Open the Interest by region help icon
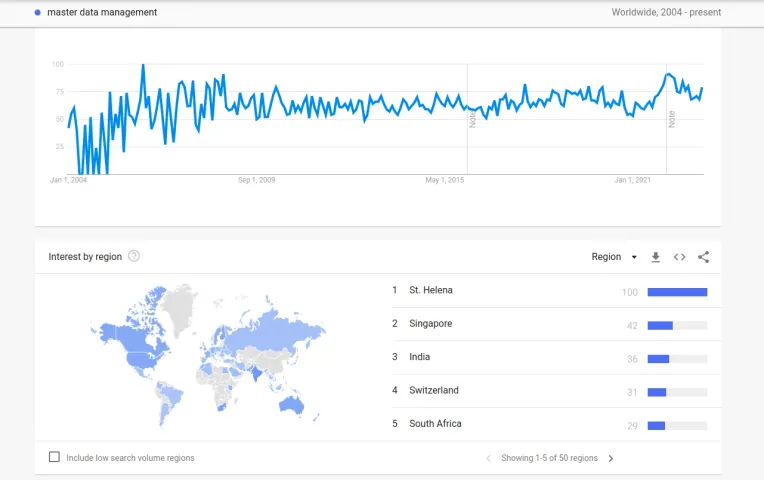The width and height of the screenshot is (764, 480). [x=134, y=256]
